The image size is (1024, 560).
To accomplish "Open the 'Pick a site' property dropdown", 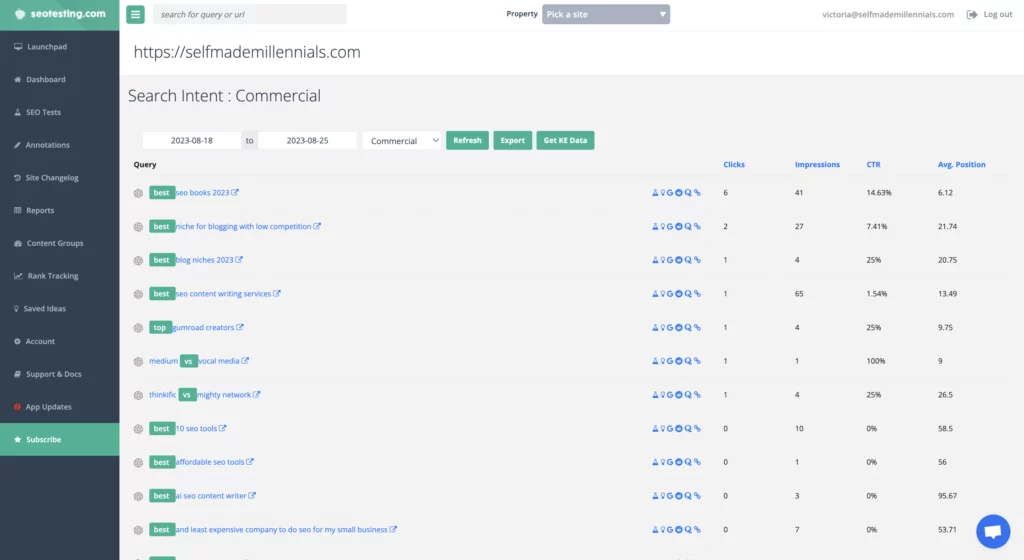I will [605, 14].
